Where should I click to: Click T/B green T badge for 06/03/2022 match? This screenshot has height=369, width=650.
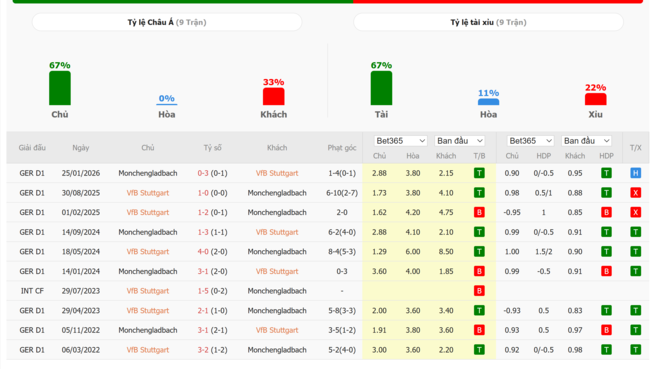pos(479,350)
